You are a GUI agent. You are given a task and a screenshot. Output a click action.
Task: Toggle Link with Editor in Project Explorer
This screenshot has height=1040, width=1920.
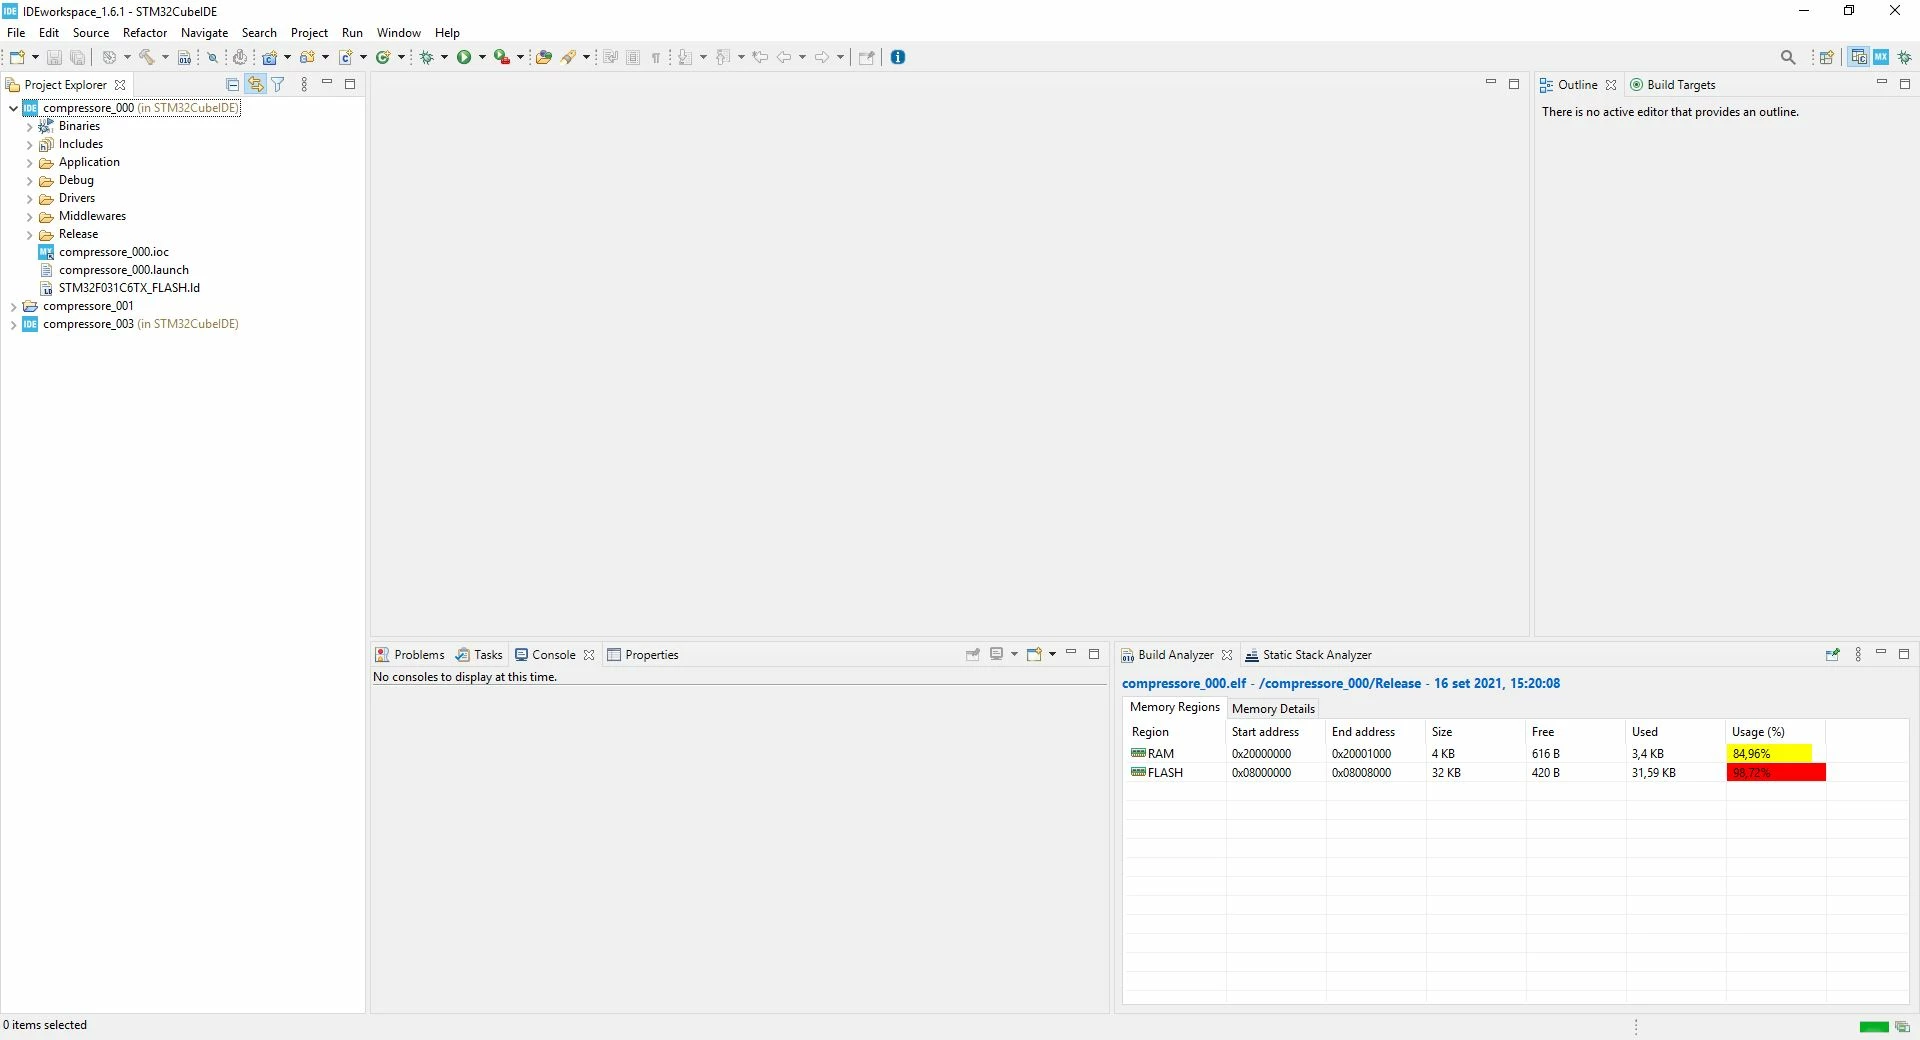[x=256, y=85]
